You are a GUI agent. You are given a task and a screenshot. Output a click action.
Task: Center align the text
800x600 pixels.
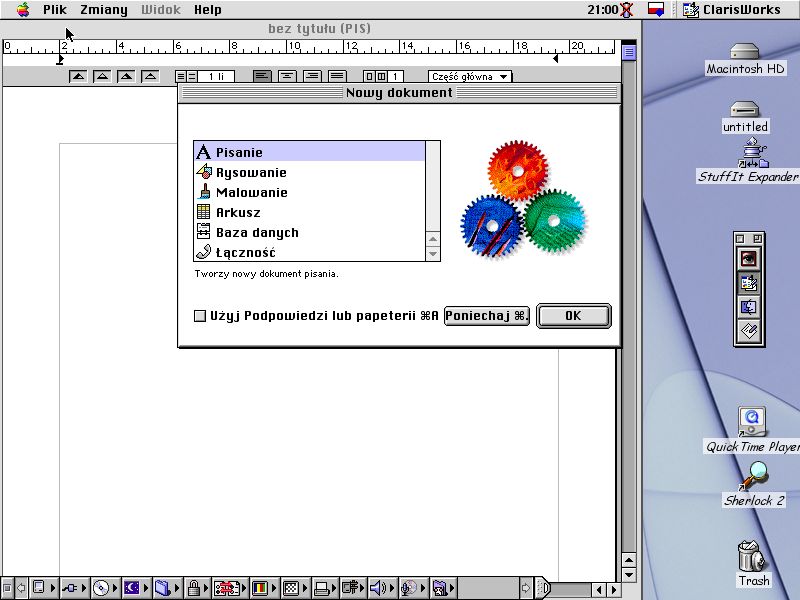tap(287, 77)
